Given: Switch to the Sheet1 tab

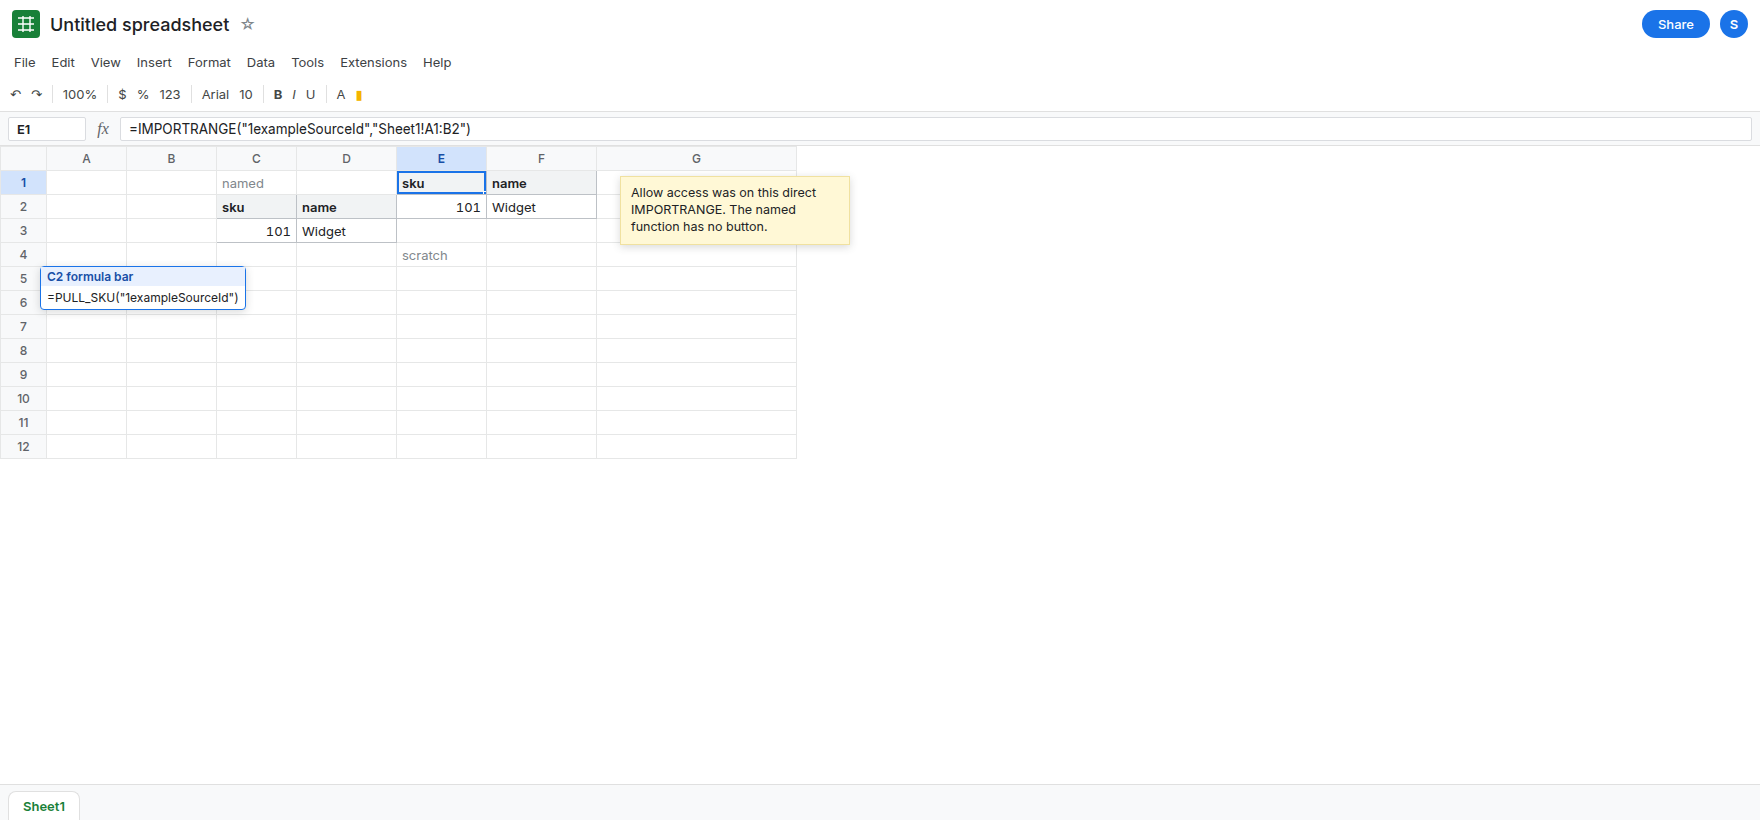Looking at the screenshot, I should (x=44, y=806).
